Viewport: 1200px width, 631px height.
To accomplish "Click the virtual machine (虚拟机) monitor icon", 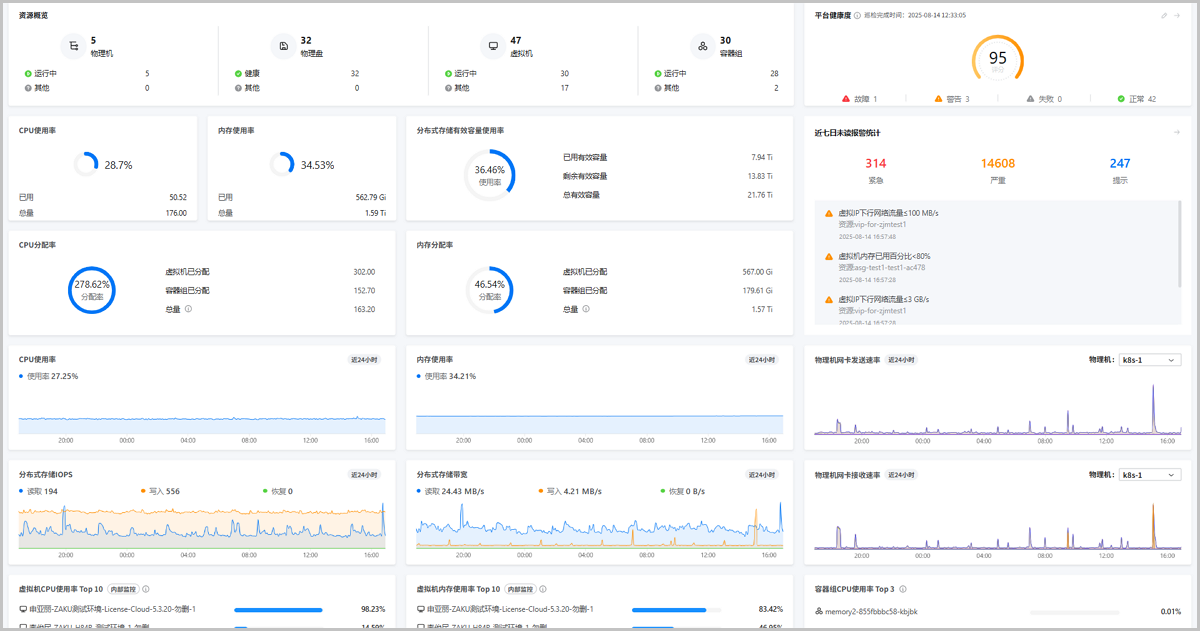I will coord(493,46).
